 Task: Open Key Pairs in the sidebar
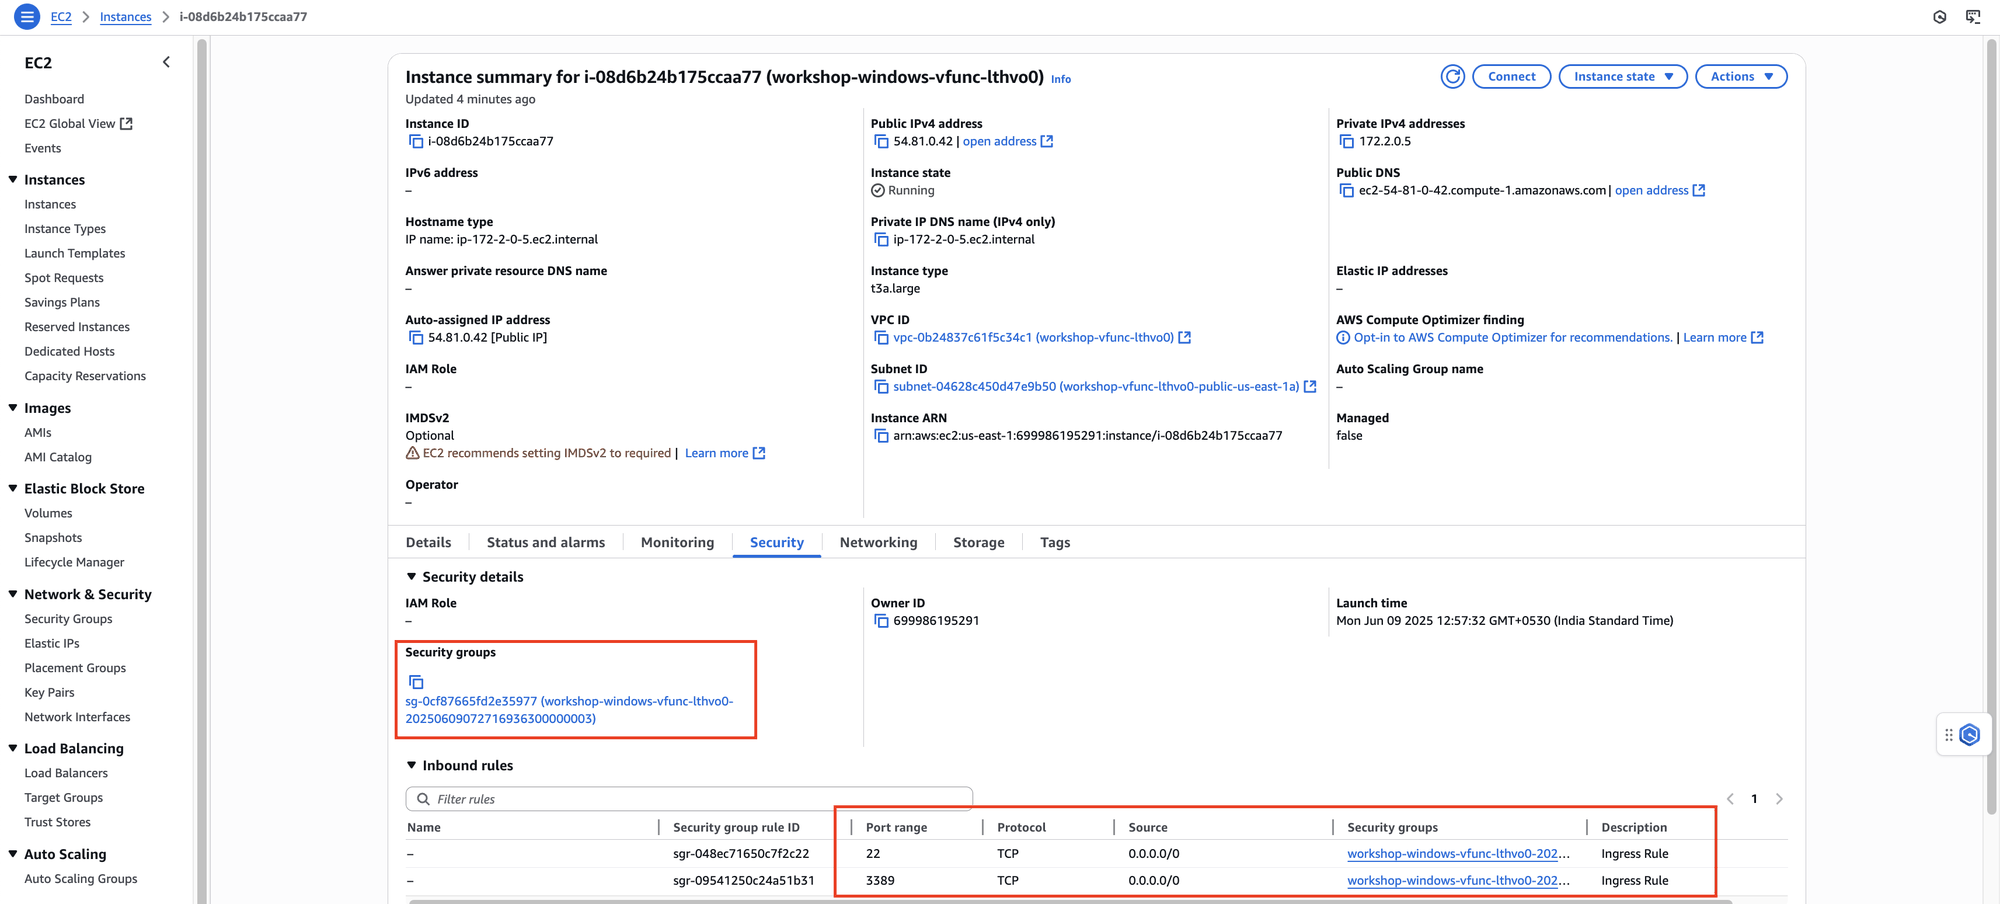tap(49, 693)
